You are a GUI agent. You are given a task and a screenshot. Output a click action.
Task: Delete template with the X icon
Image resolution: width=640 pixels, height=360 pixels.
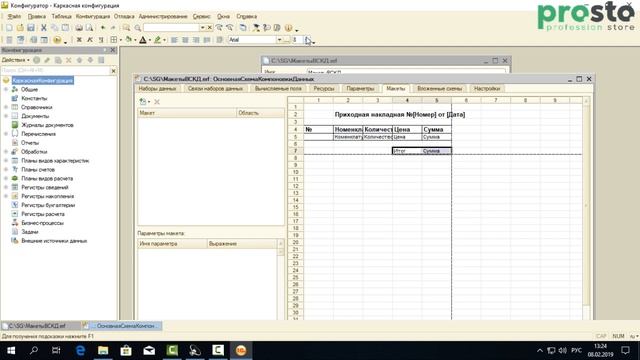pos(157,102)
